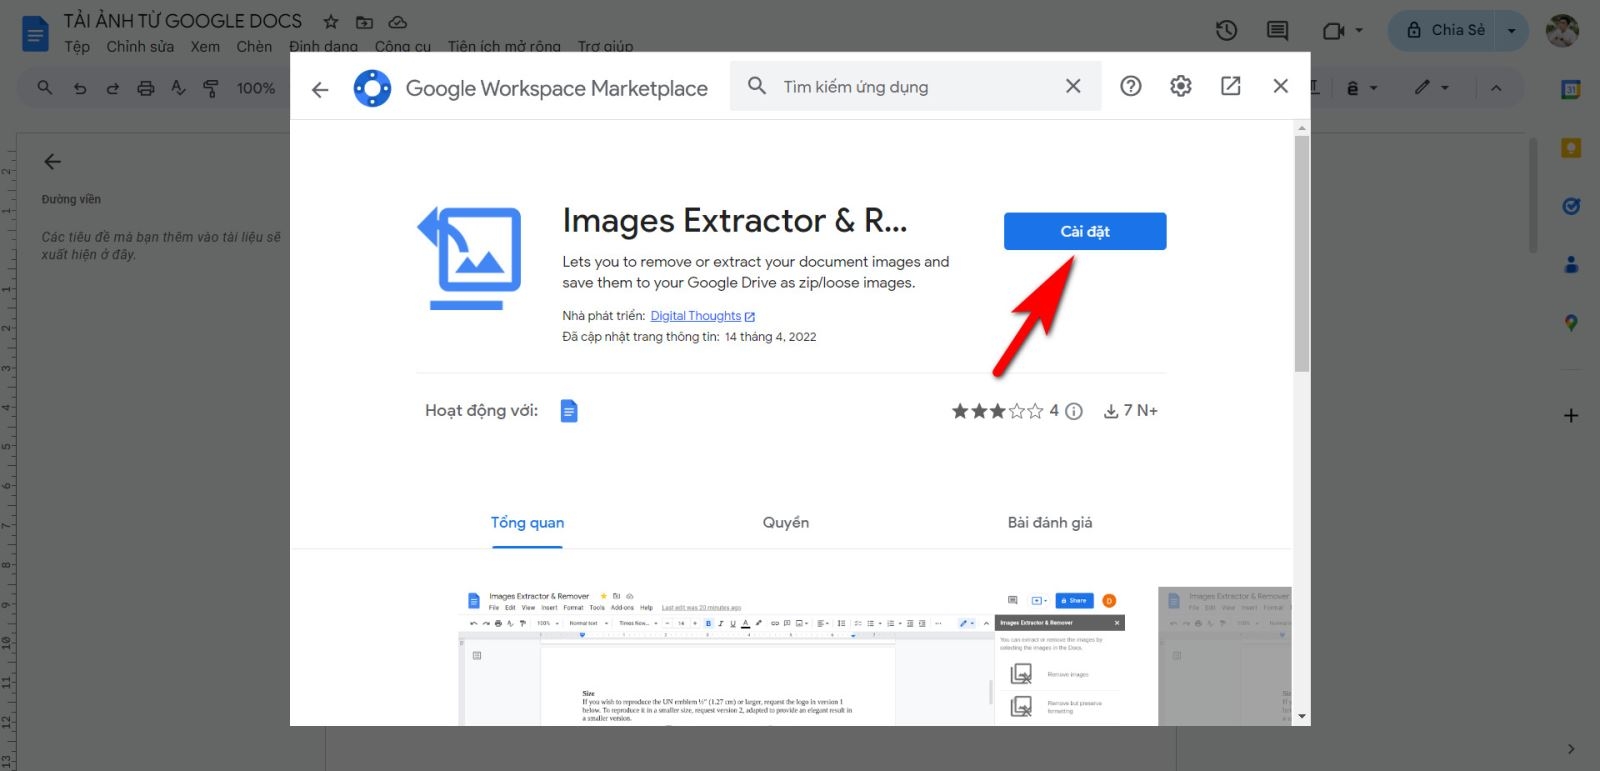Open the Google Workspace Marketplace logo
This screenshot has height=771, width=1600.
tap(372, 88)
